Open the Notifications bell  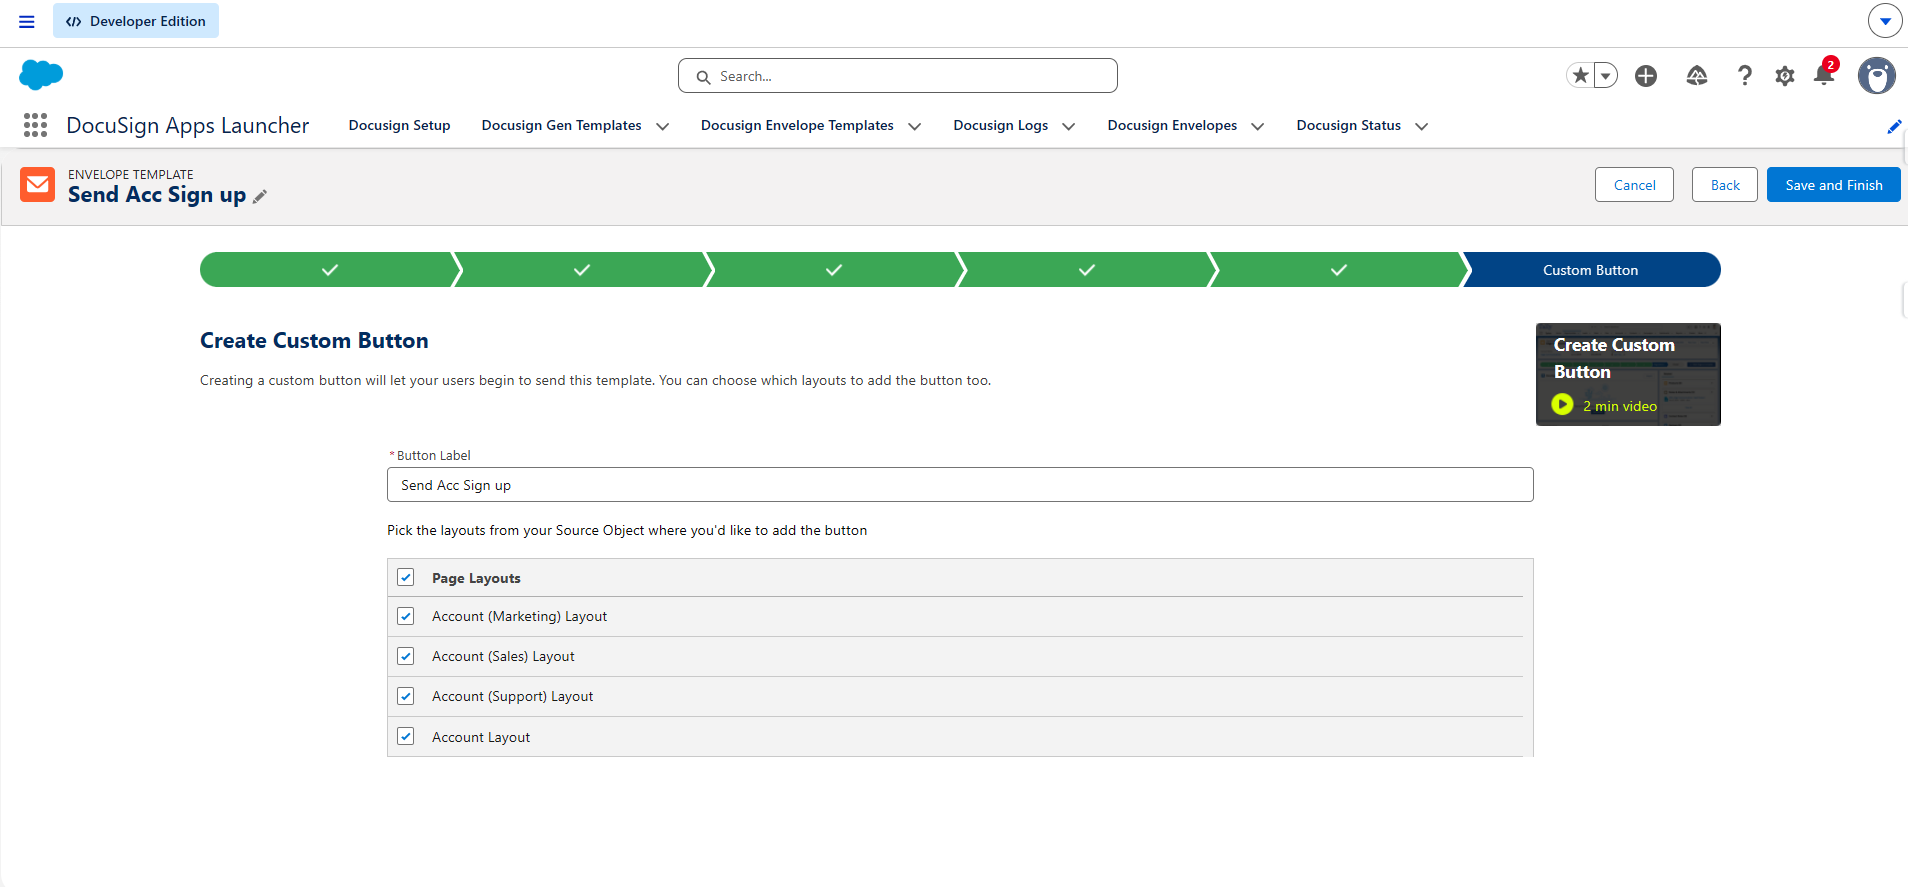(x=1824, y=75)
